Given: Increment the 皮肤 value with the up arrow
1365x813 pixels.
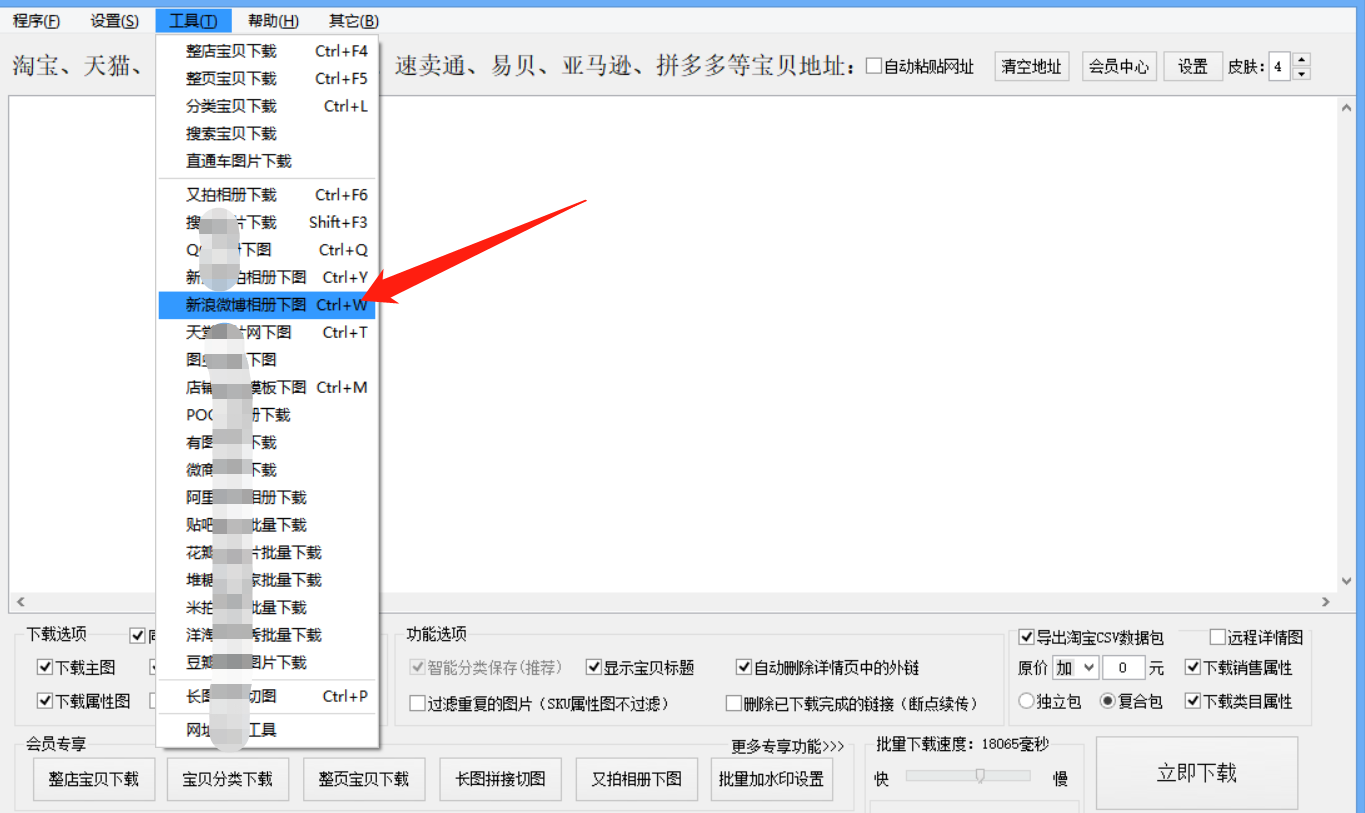Looking at the screenshot, I should [1301, 60].
